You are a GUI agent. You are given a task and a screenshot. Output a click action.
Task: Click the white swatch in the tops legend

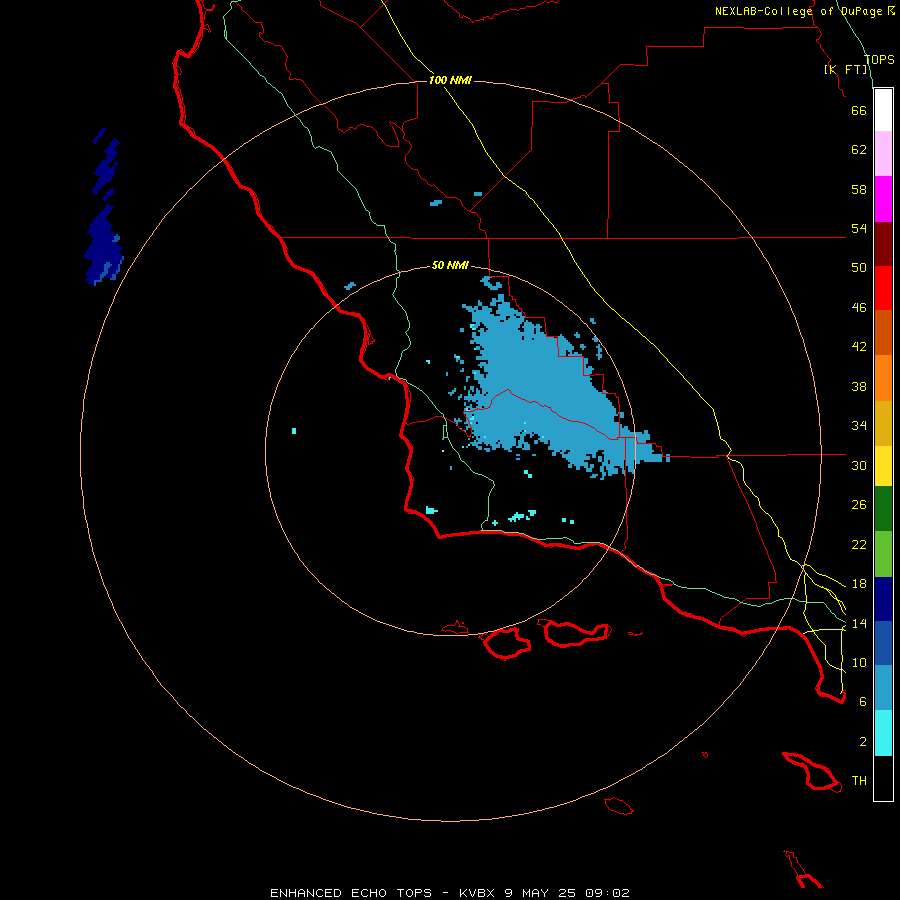(x=883, y=110)
